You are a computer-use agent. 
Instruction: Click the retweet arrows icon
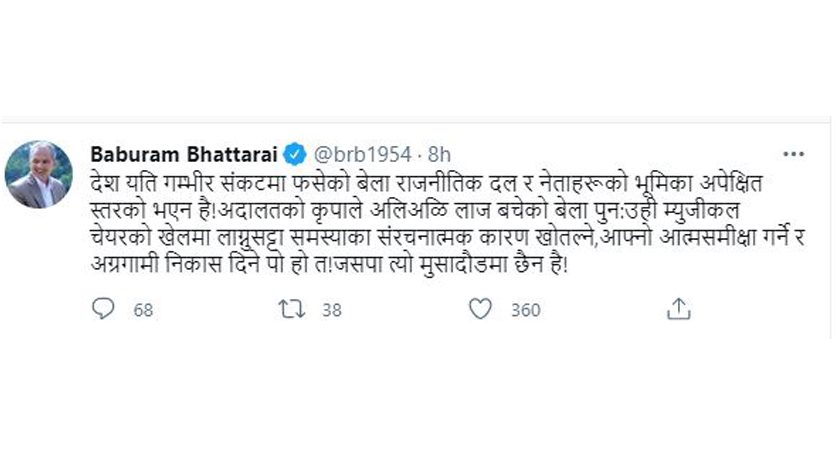click(290, 310)
